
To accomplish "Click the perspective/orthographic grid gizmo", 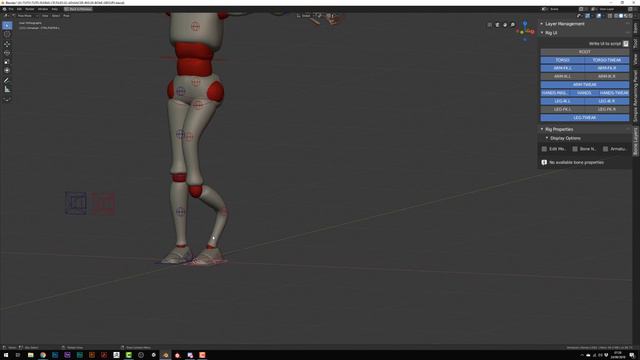I will (x=489, y=25).
